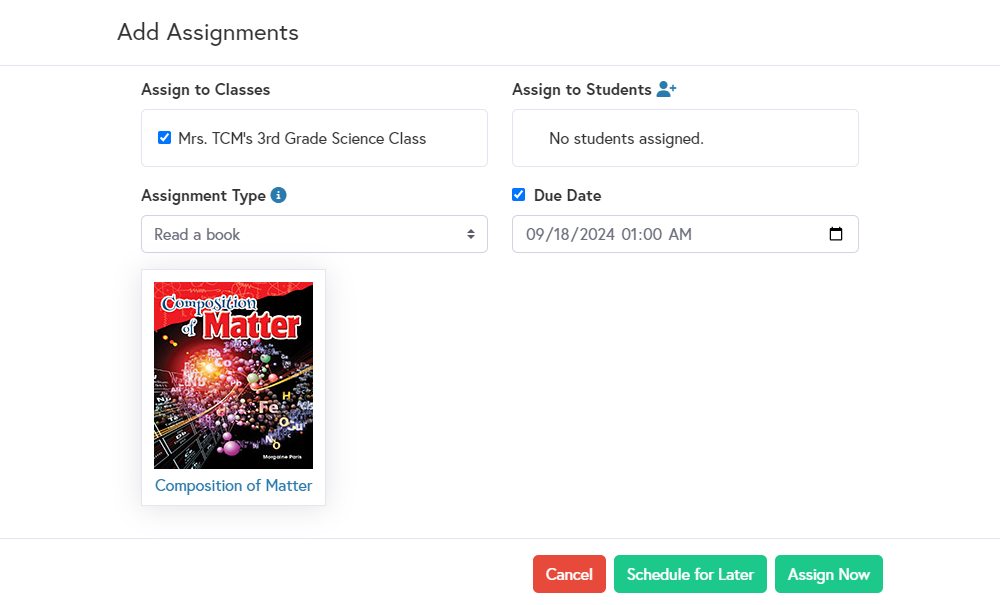
Task: Select the day '18' in due date
Action: tap(562, 235)
